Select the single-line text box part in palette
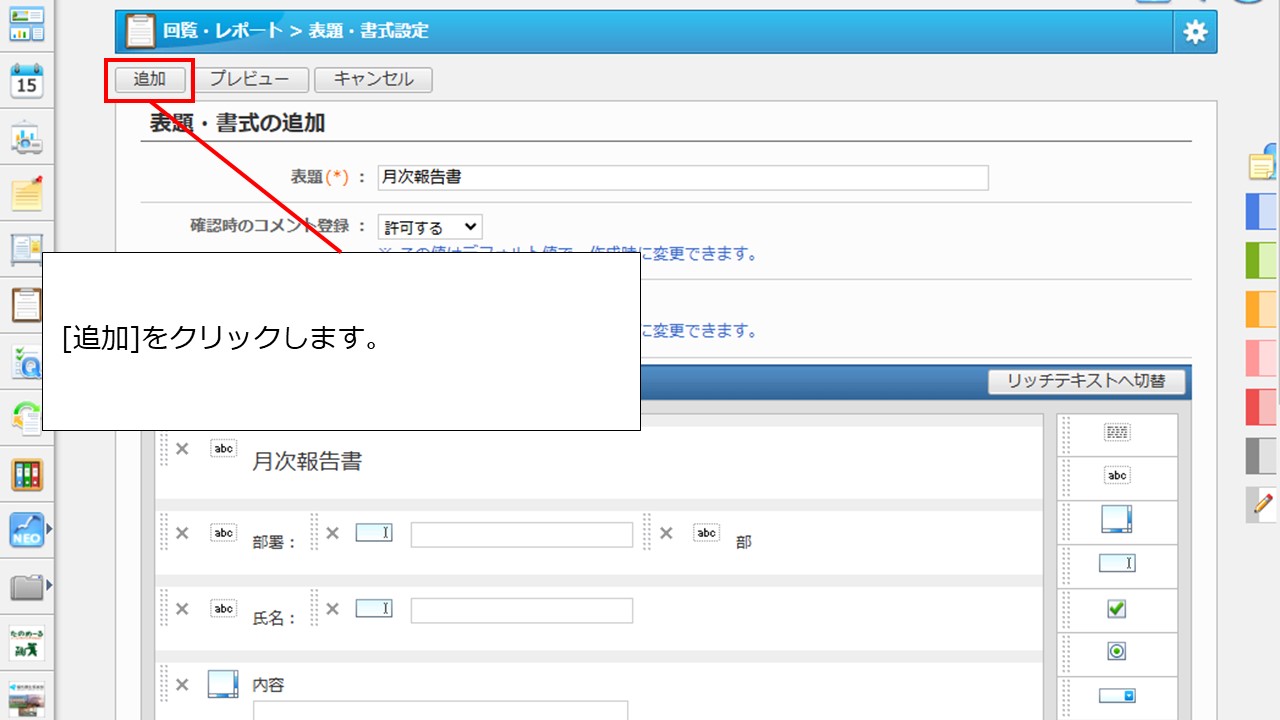The image size is (1280, 720). [1117, 563]
